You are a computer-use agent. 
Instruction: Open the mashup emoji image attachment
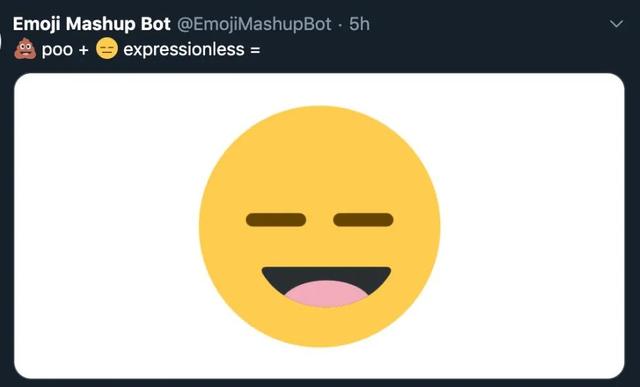pyautogui.click(x=319, y=226)
